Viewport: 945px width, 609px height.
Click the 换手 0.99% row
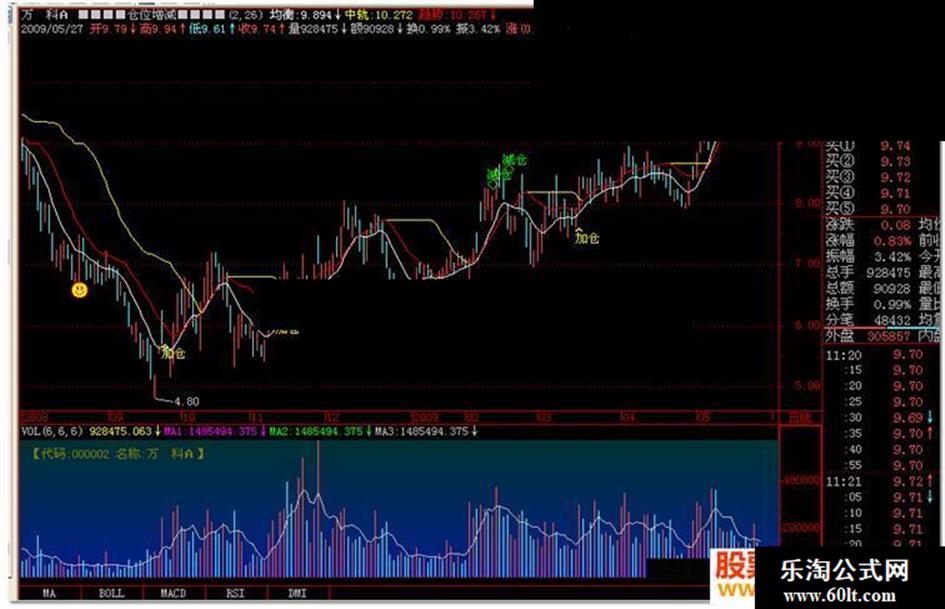click(x=868, y=304)
